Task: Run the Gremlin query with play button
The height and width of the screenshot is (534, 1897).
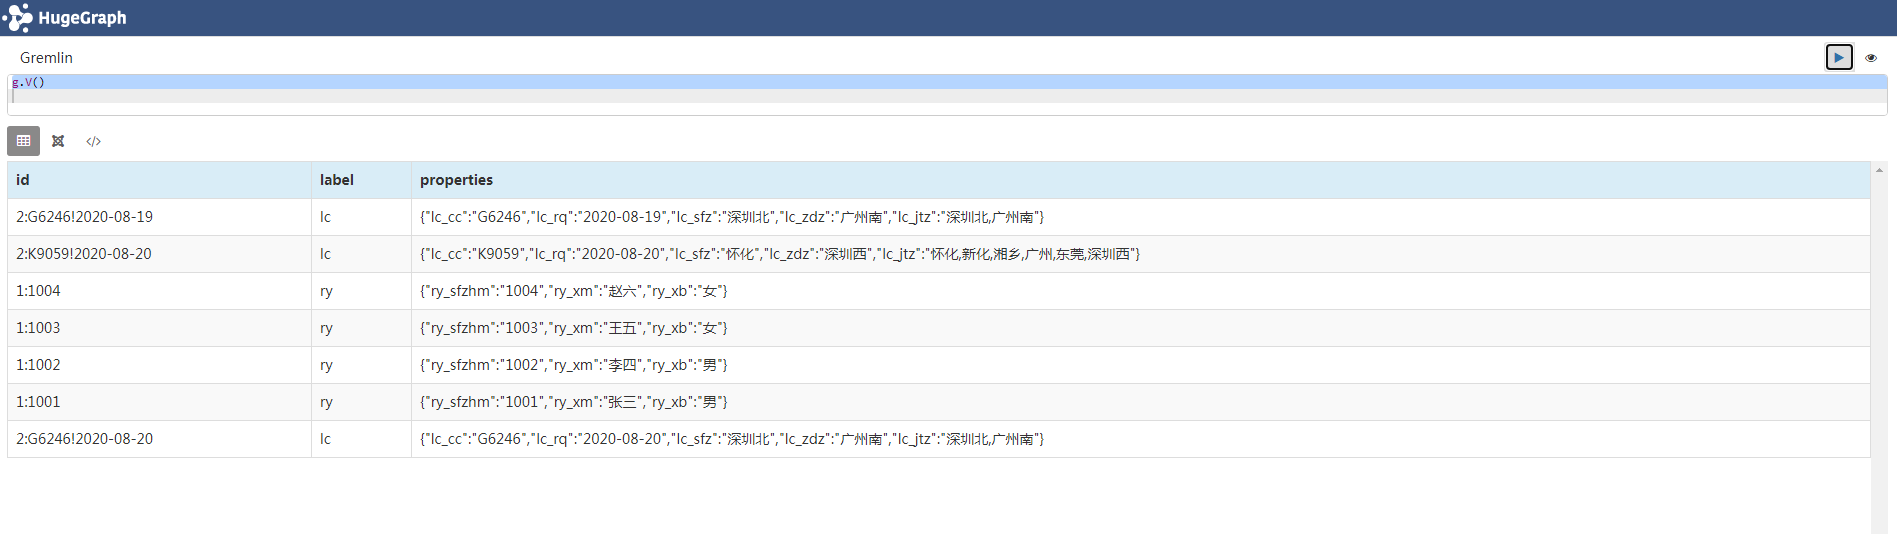Action: [1838, 58]
